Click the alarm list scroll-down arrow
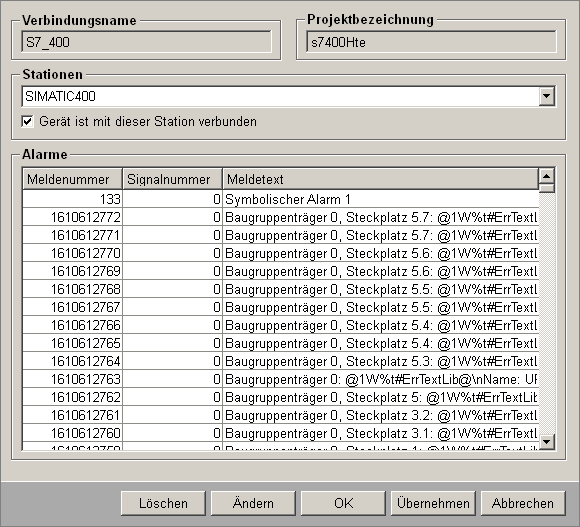The image size is (580, 527). click(x=547, y=442)
